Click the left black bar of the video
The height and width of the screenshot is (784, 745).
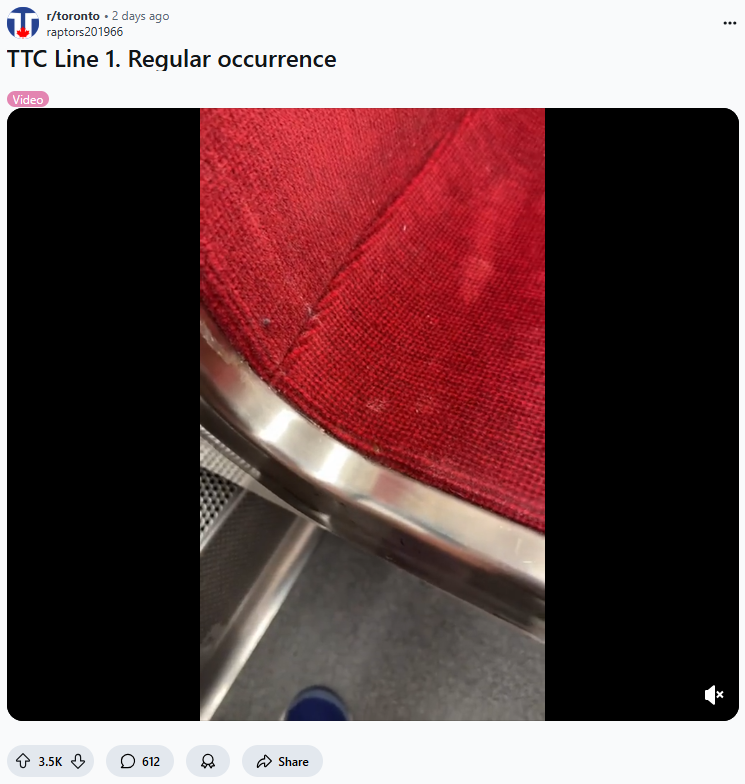[104, 414]
